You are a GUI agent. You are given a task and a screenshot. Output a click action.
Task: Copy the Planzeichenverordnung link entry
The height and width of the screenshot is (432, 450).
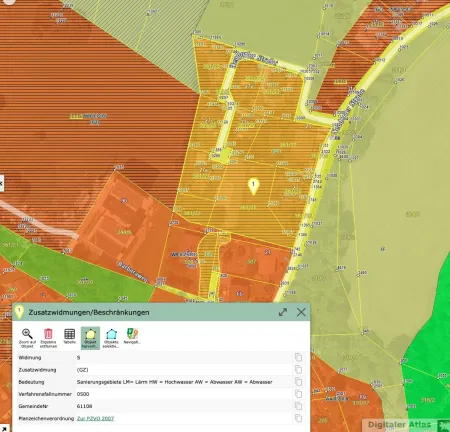tap(298, 418)
